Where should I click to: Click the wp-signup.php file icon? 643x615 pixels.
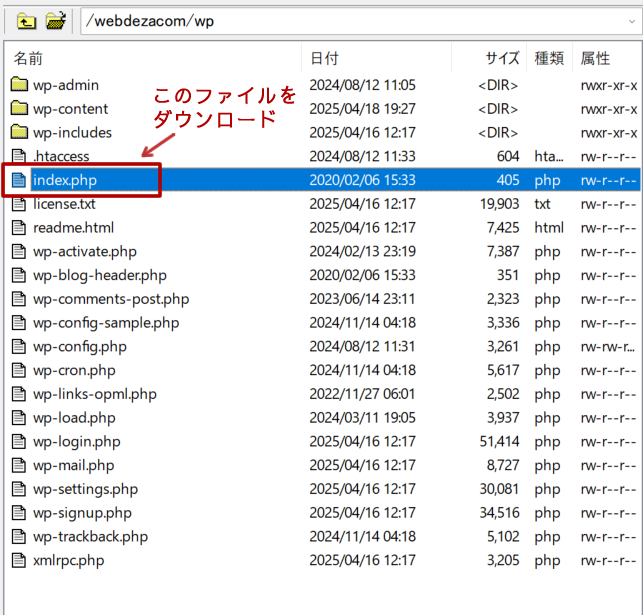18,513
